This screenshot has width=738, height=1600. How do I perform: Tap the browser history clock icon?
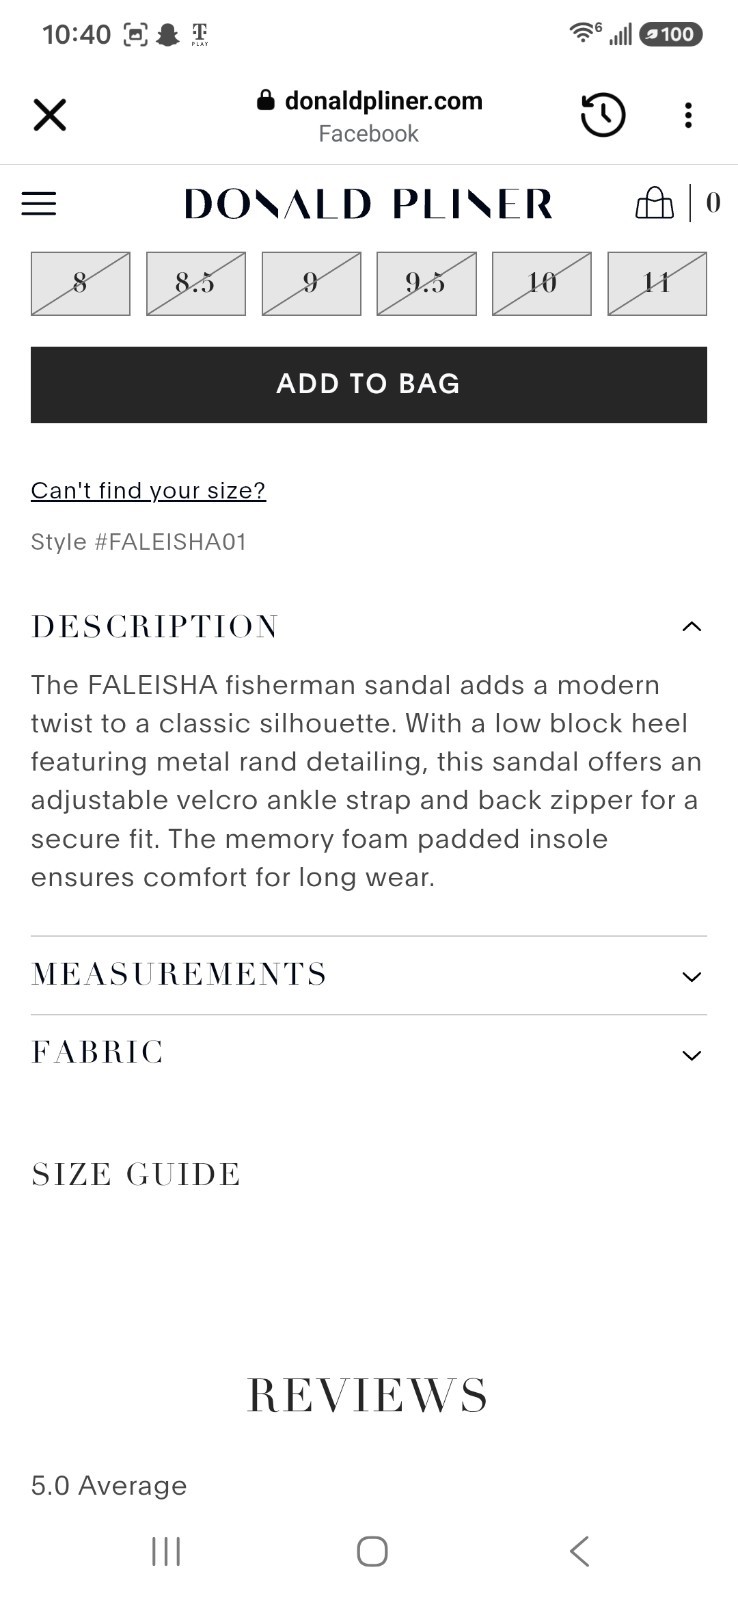click(x=603, y=115)
